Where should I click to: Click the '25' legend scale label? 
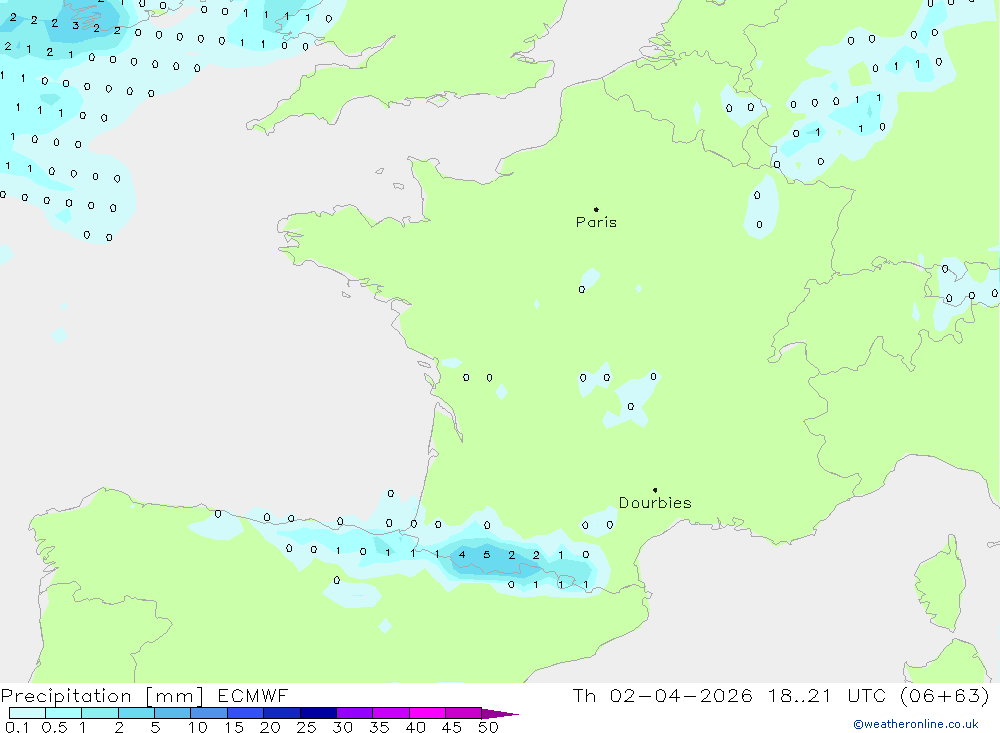tap(307, 727)
